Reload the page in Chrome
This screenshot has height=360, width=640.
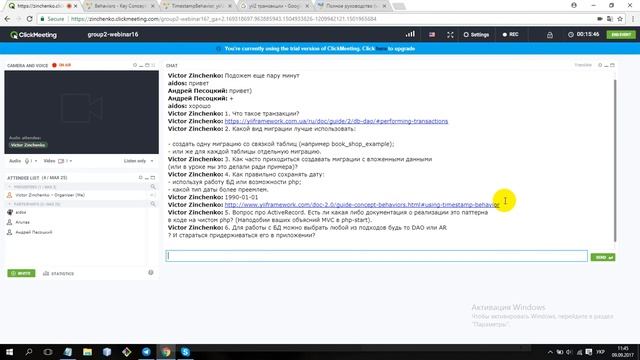coord(29,19)
